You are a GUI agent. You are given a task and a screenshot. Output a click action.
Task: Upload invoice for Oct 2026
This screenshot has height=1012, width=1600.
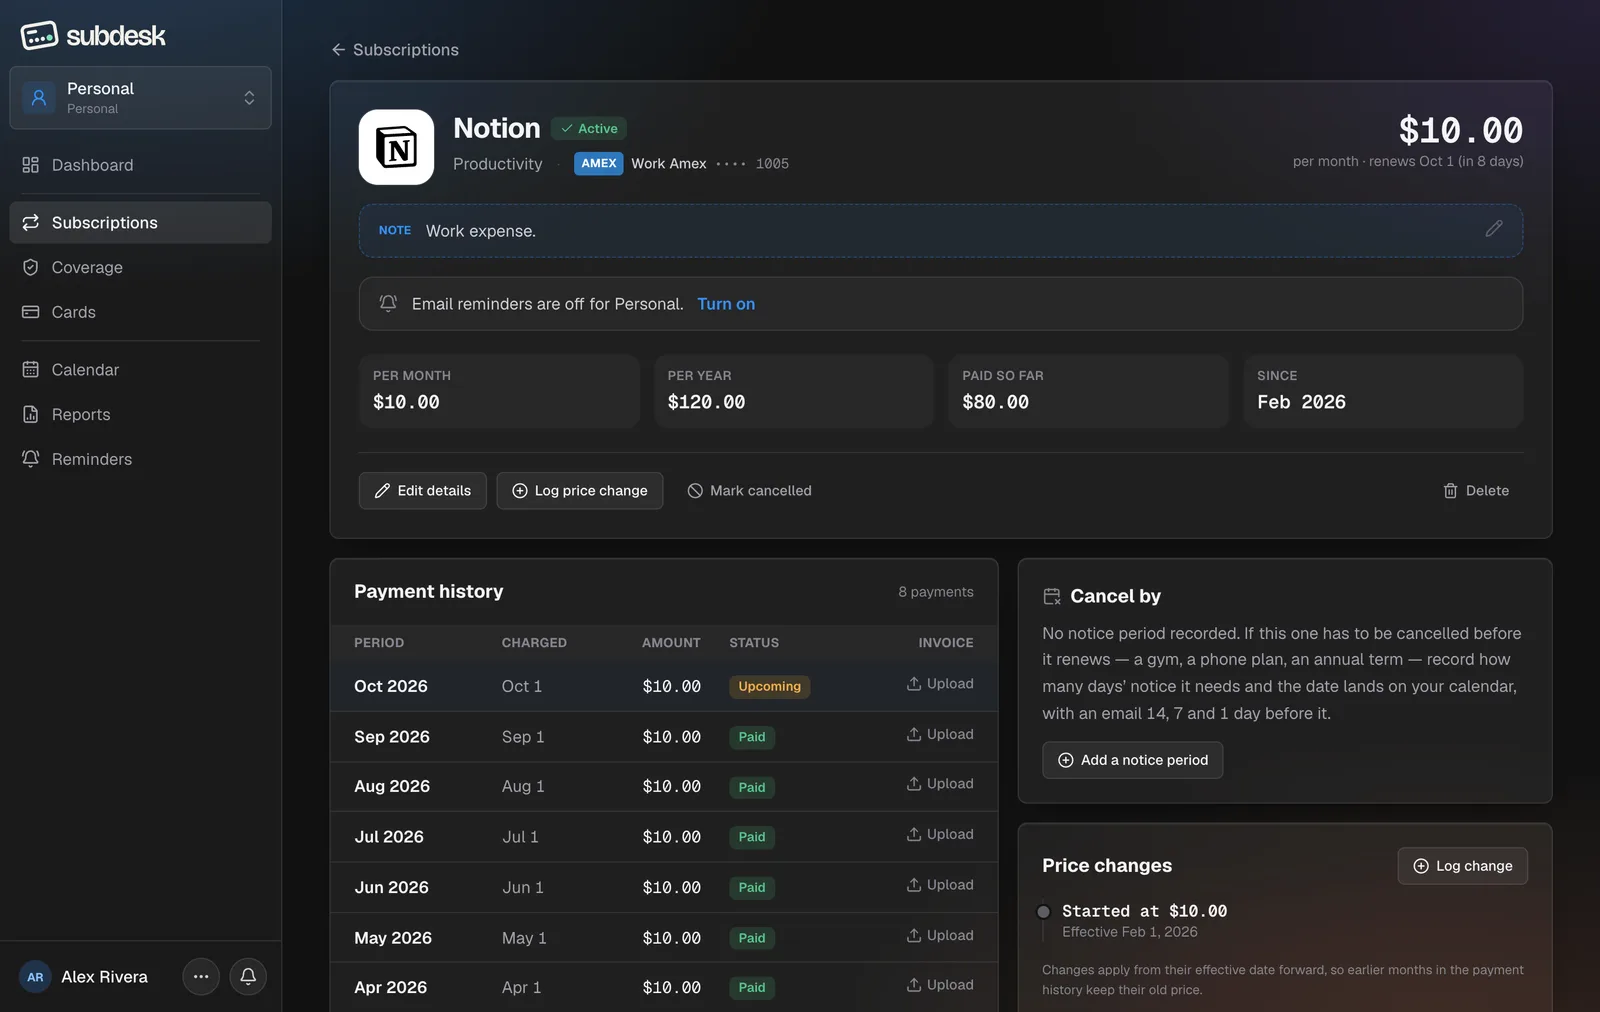940,684
